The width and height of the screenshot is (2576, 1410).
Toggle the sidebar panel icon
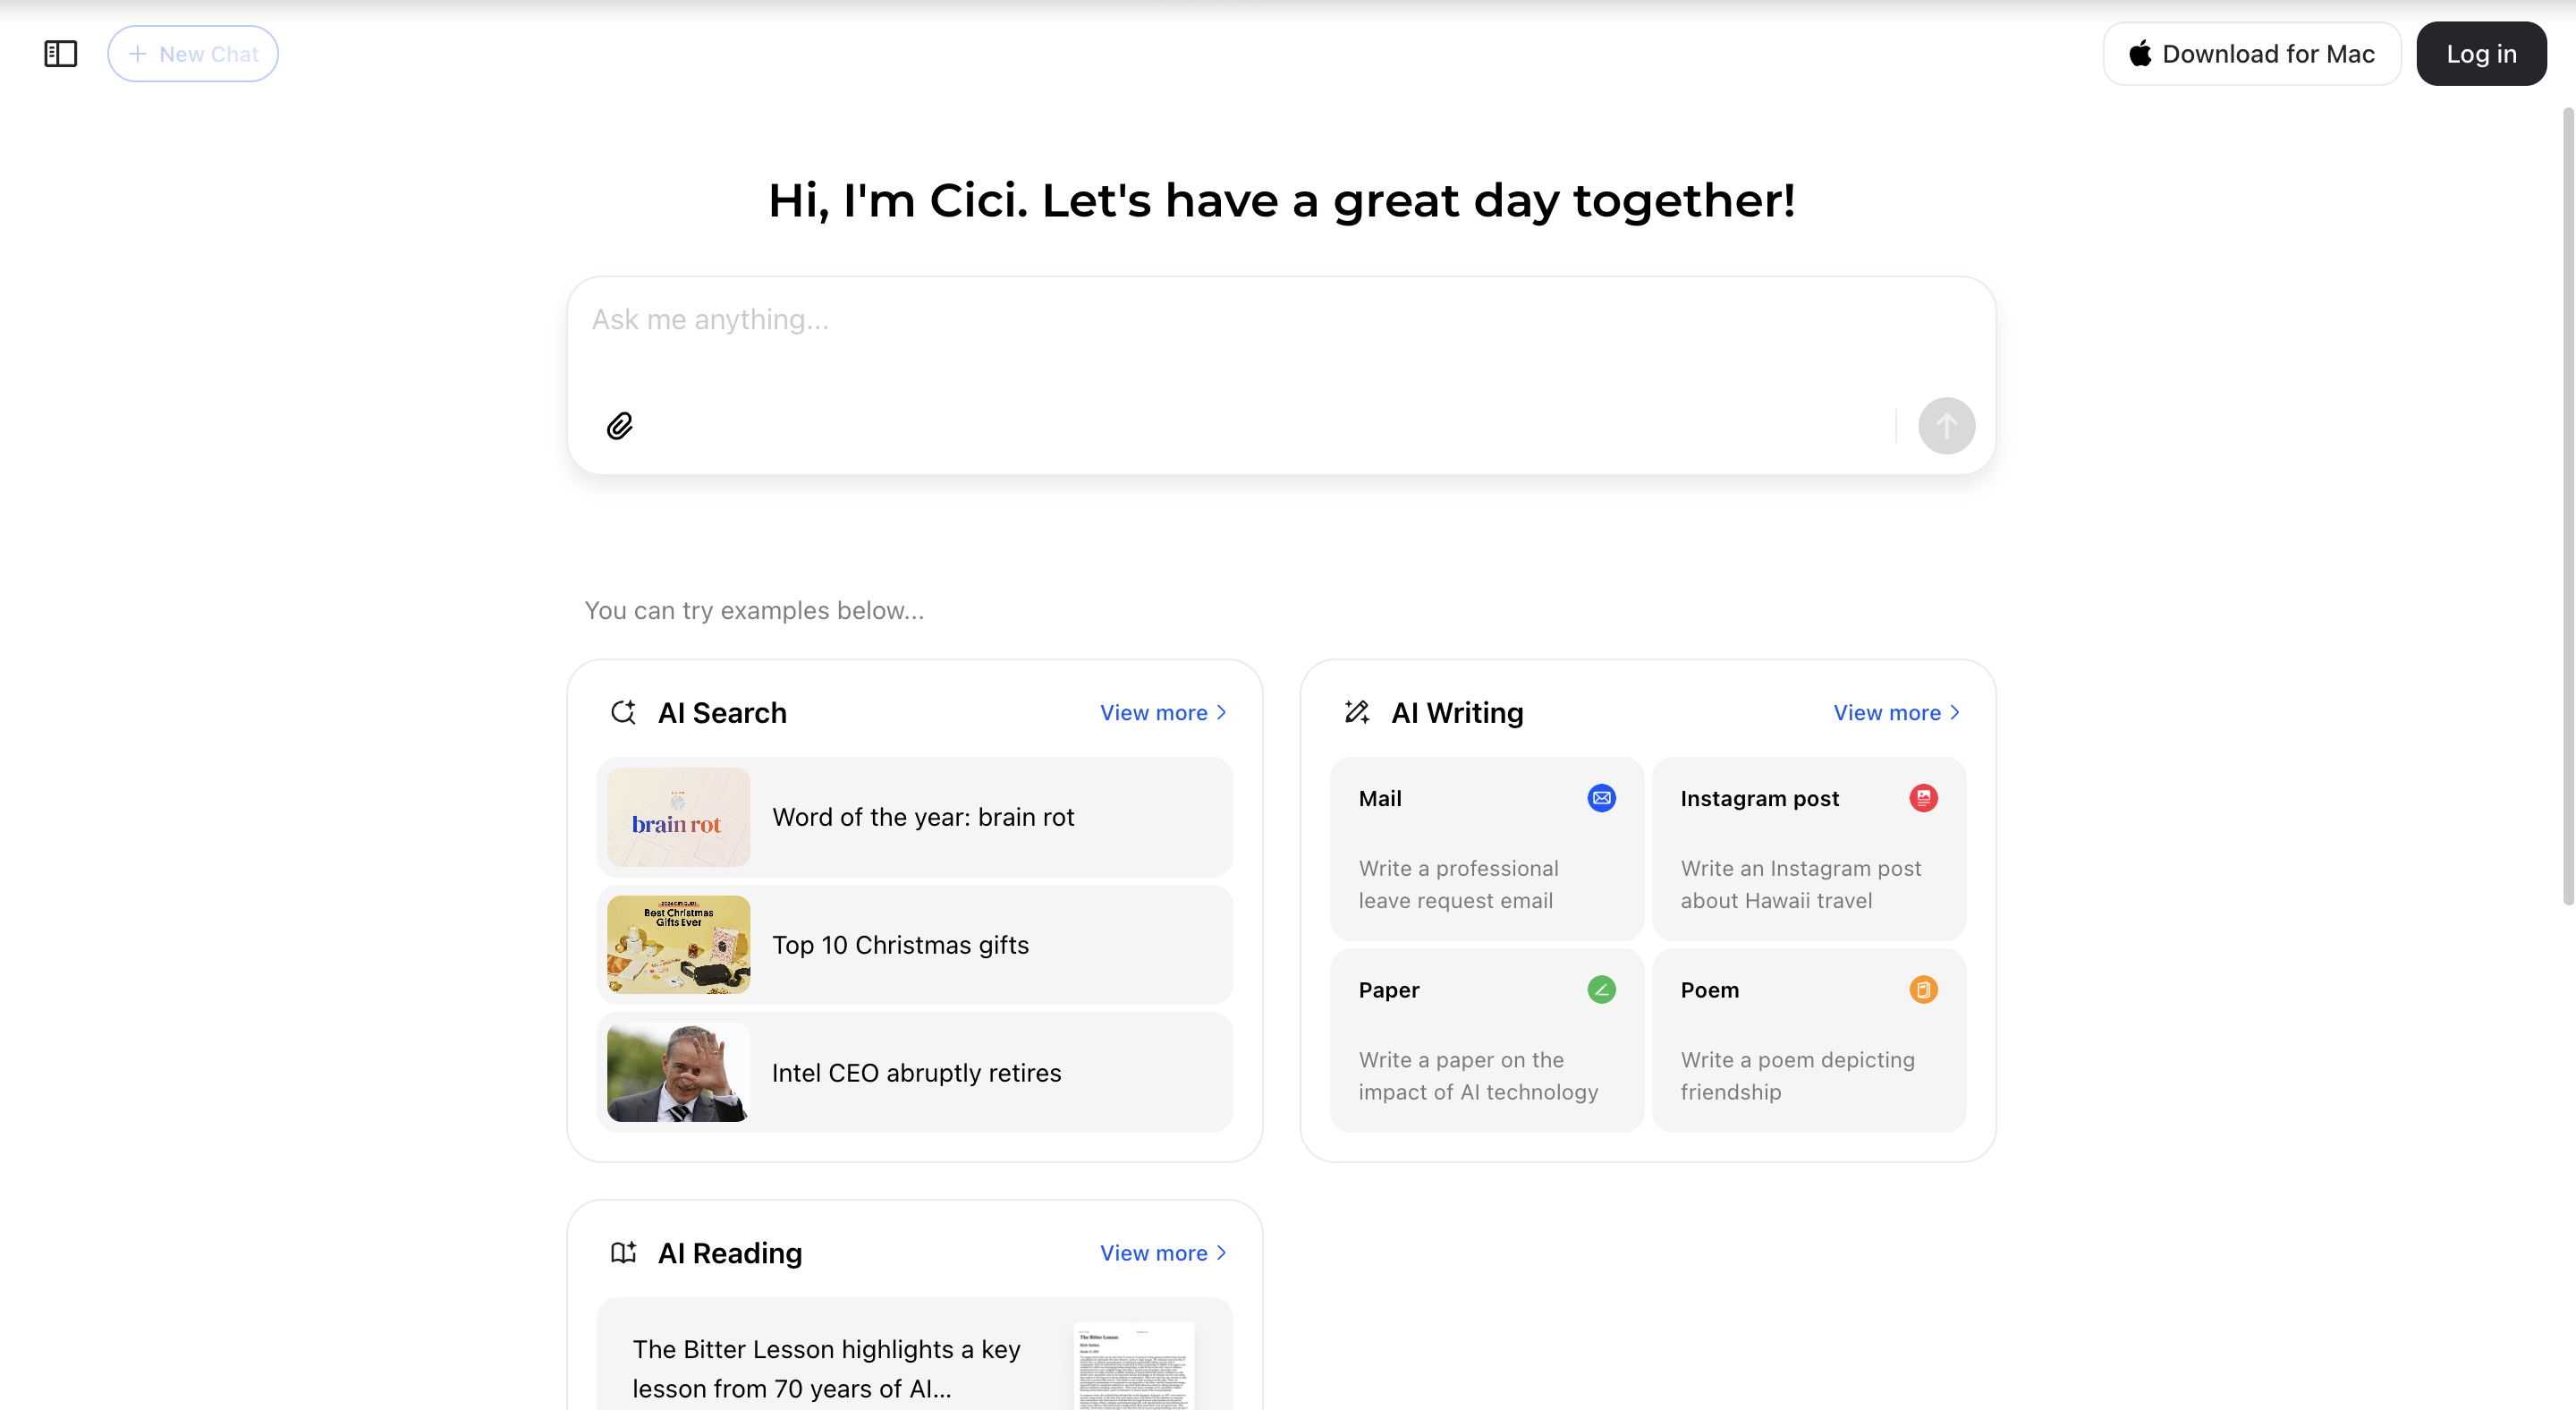click(60, 54)
